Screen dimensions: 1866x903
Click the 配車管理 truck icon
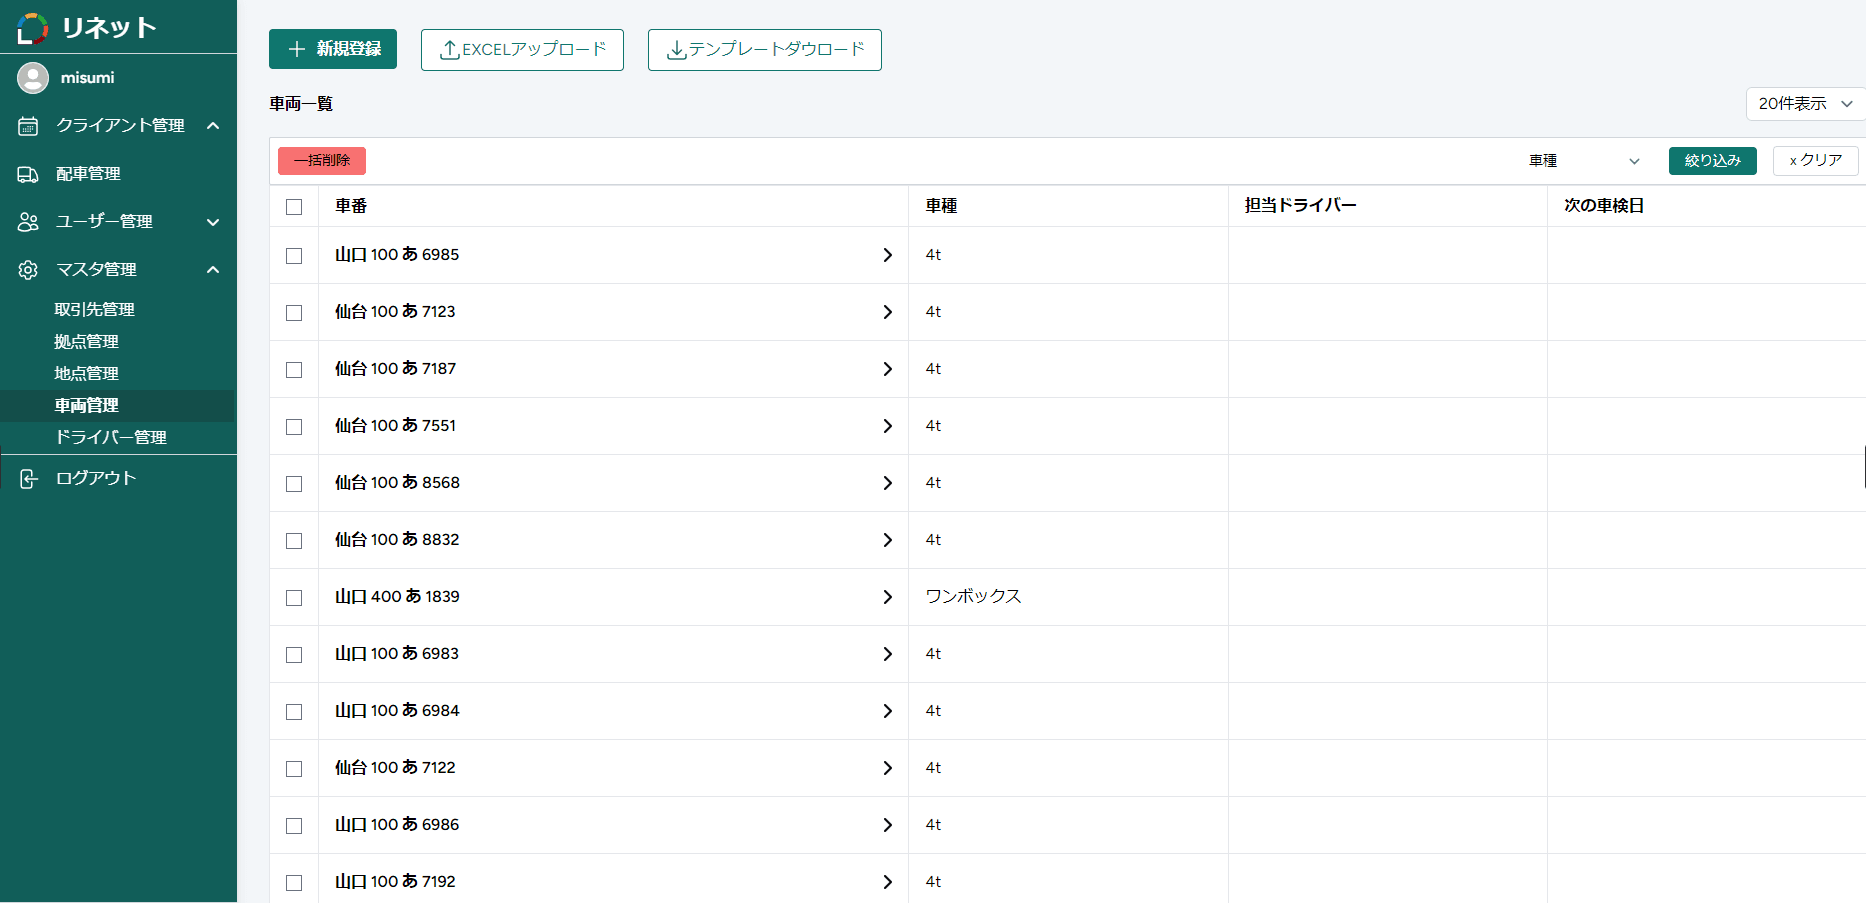coord(28,174)
